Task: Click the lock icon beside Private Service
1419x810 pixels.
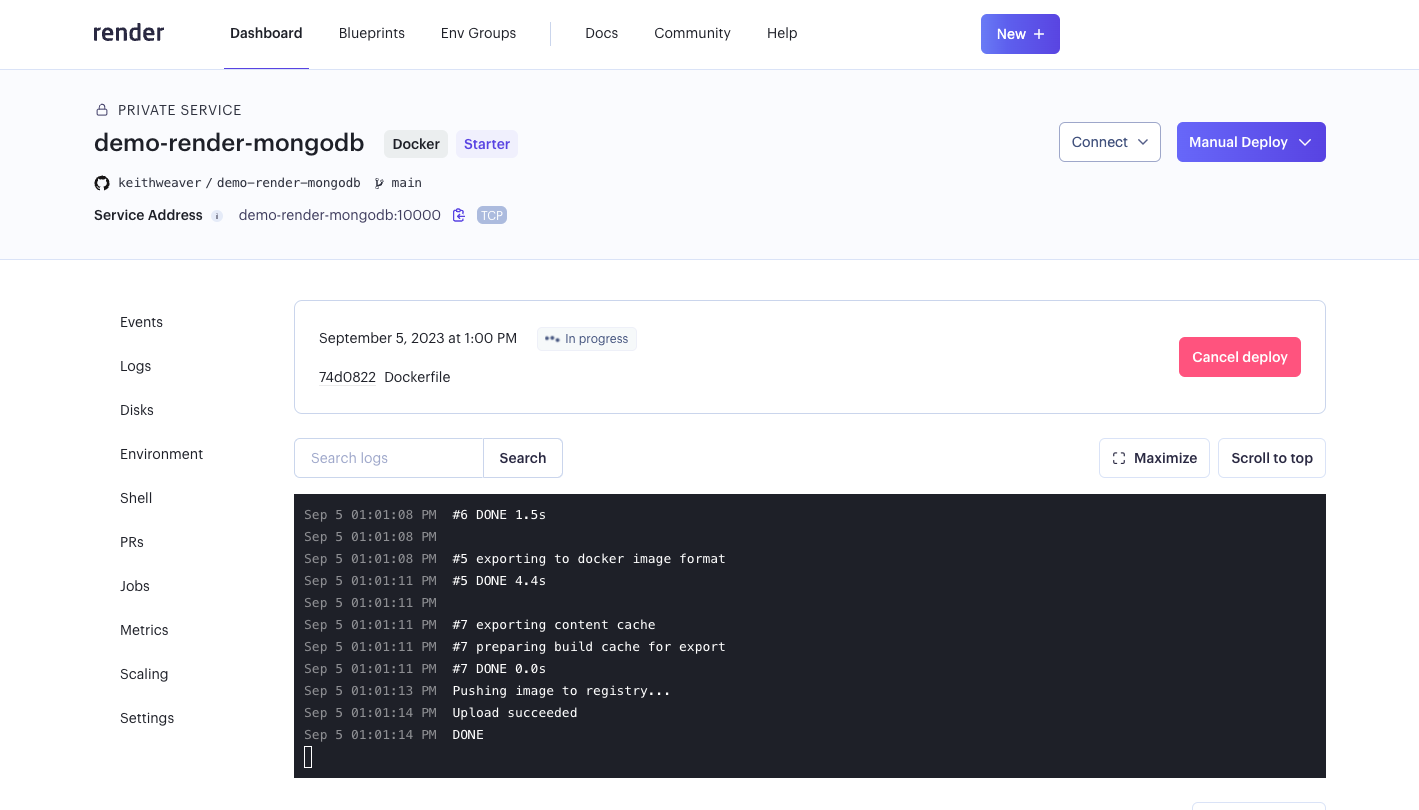Action: tap(102, 110)
